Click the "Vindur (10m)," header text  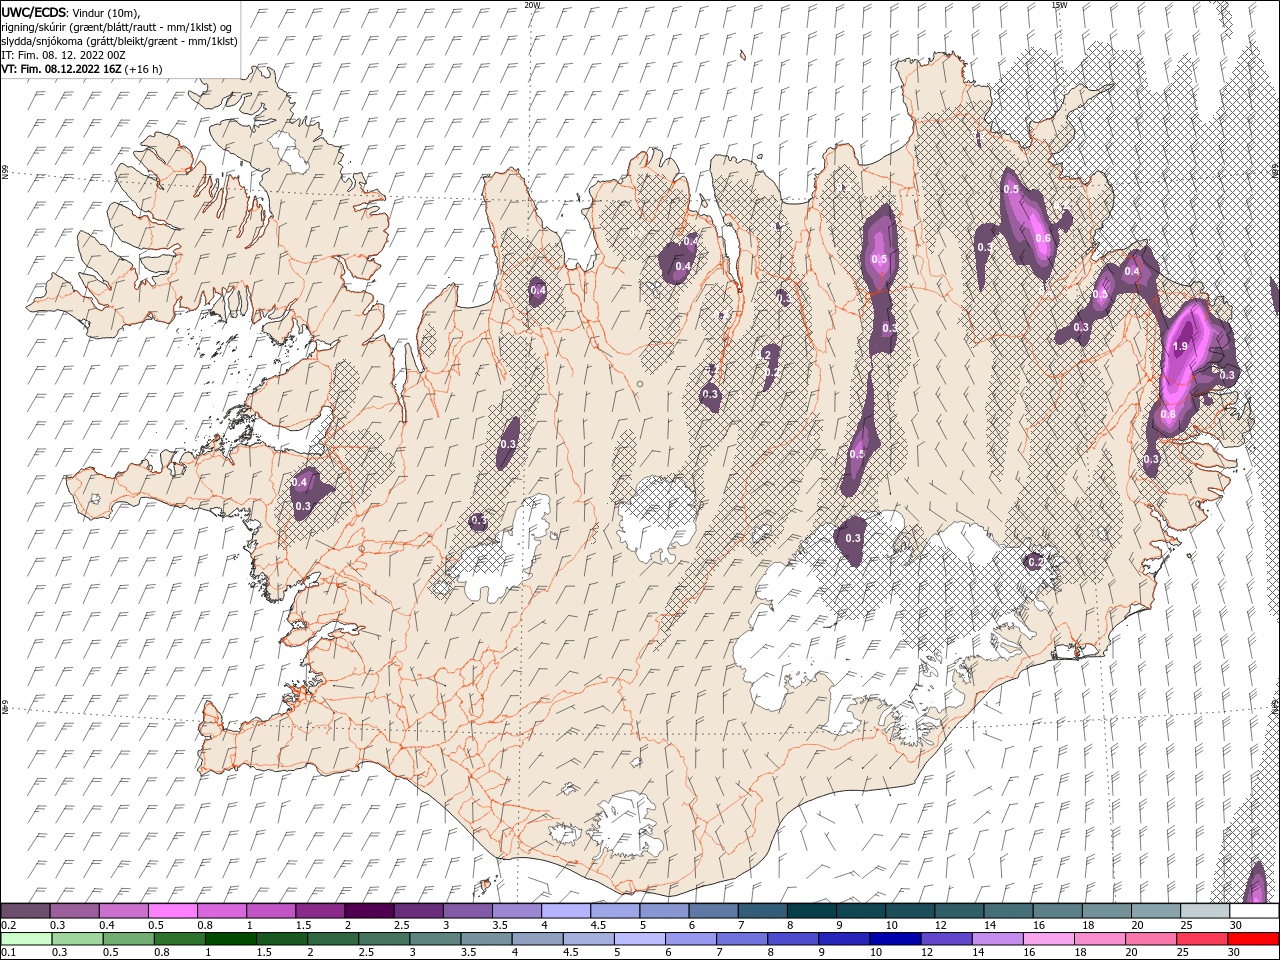click(x=107, y=12)
